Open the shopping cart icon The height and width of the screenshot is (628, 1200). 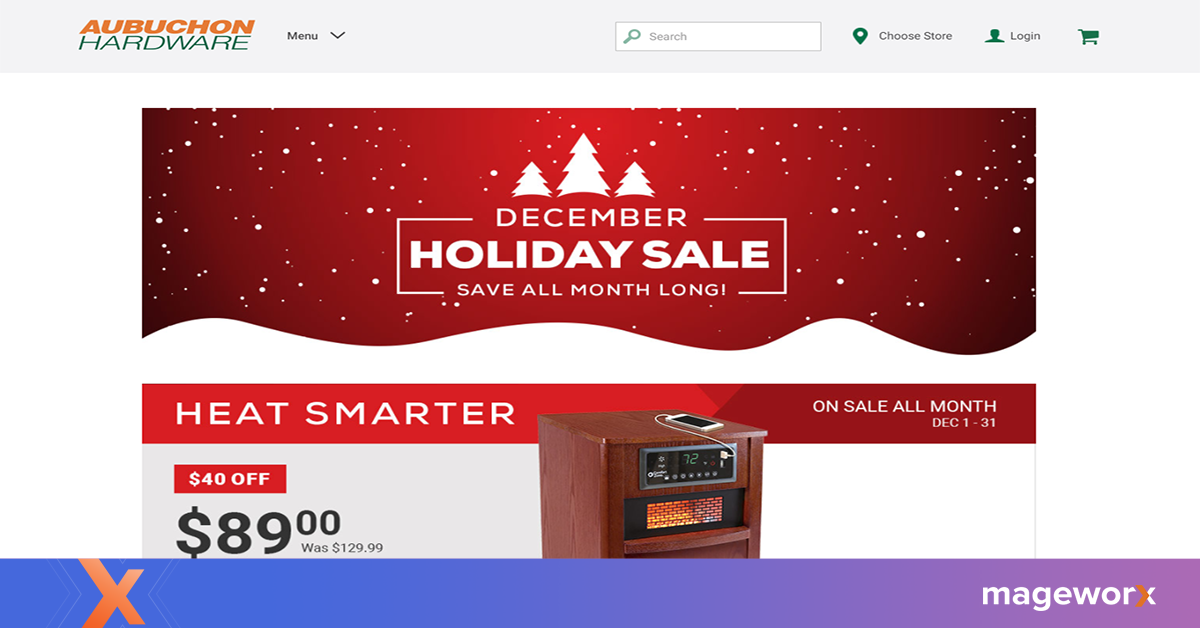1088,37
